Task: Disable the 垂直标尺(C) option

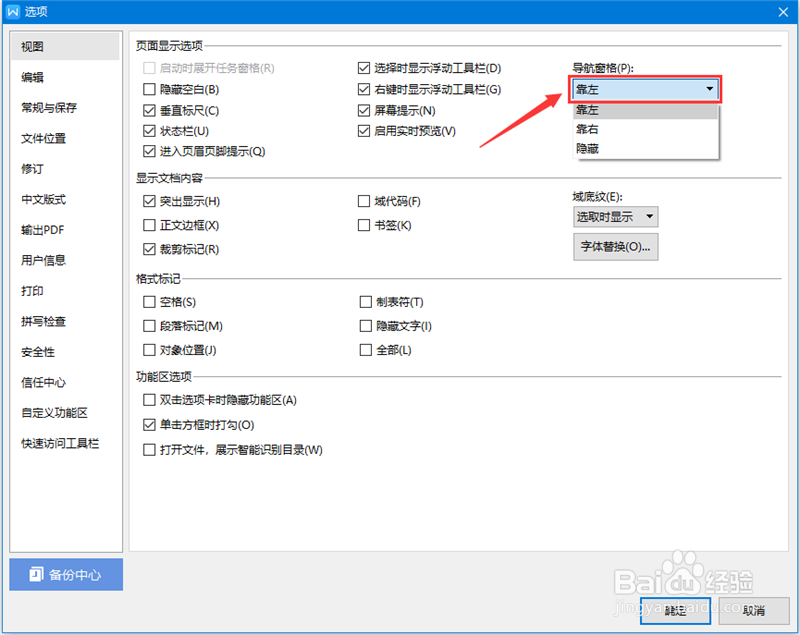Action: tap(149, 110)
